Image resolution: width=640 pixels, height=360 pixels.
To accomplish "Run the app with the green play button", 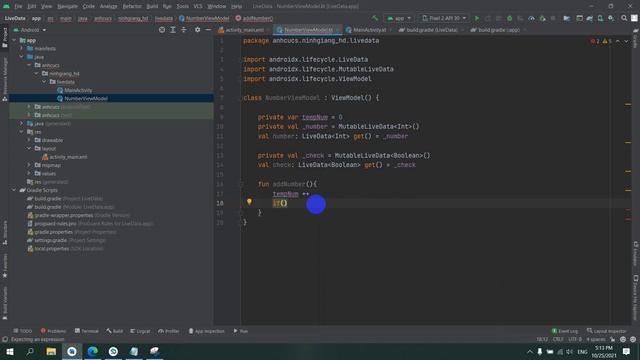I will coord(476,18).
